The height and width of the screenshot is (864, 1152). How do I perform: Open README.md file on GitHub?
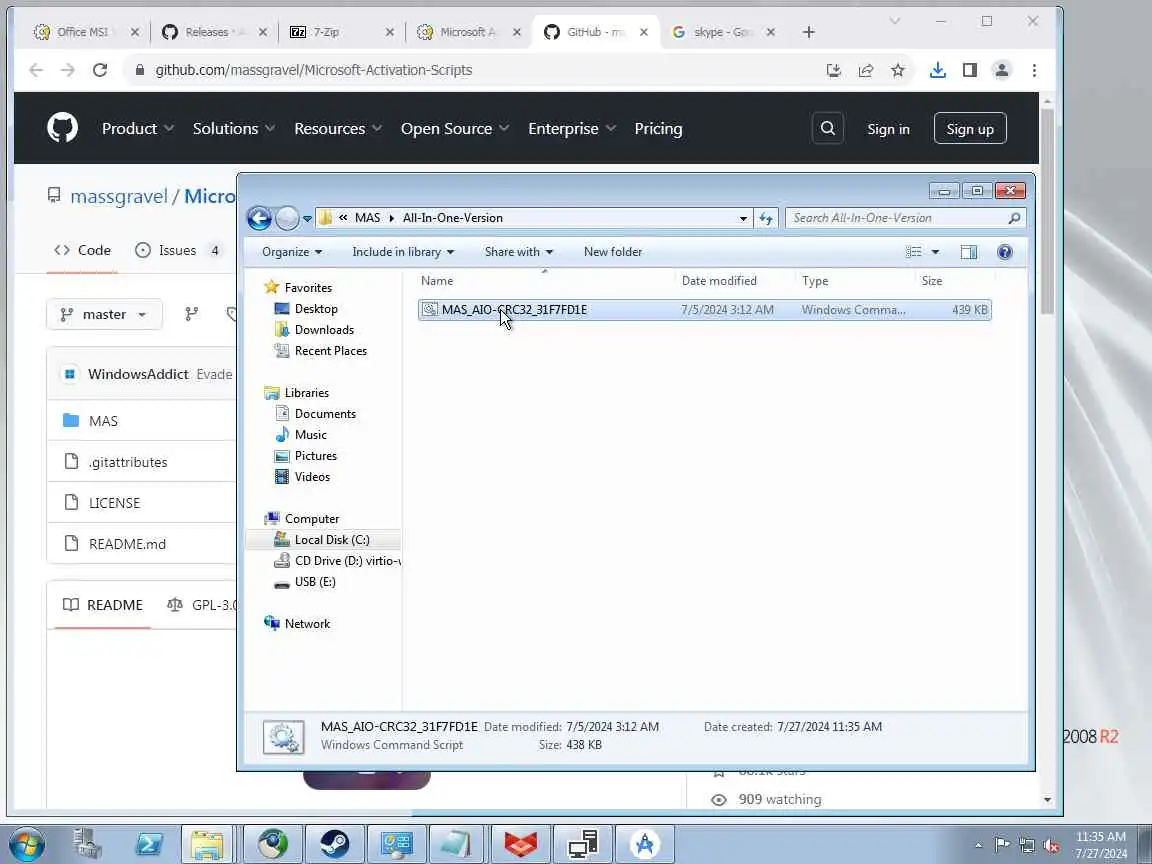127,544
